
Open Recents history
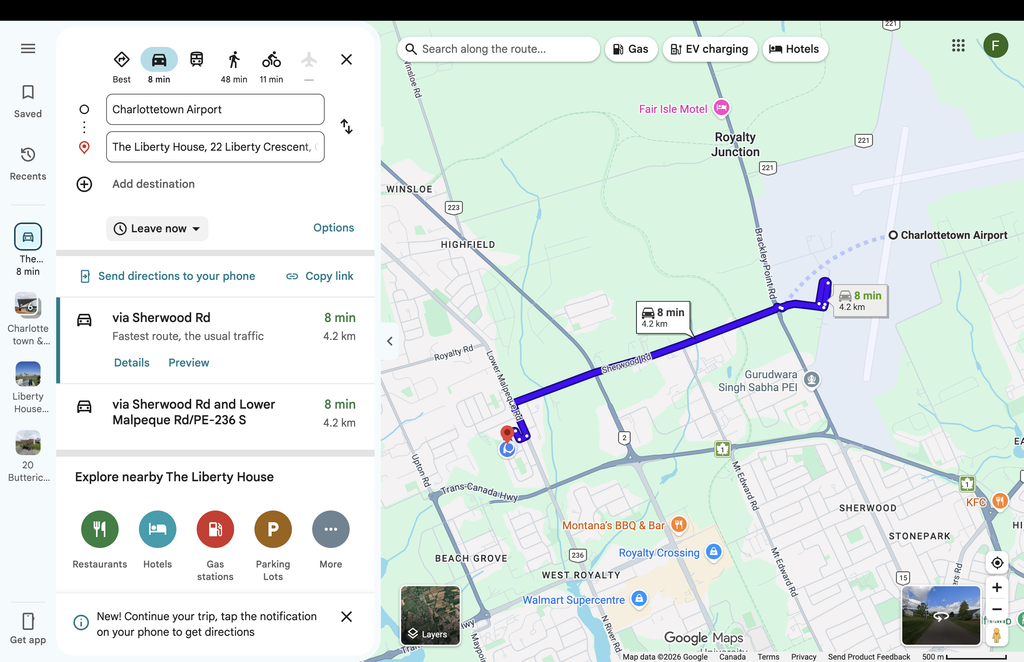27,164
